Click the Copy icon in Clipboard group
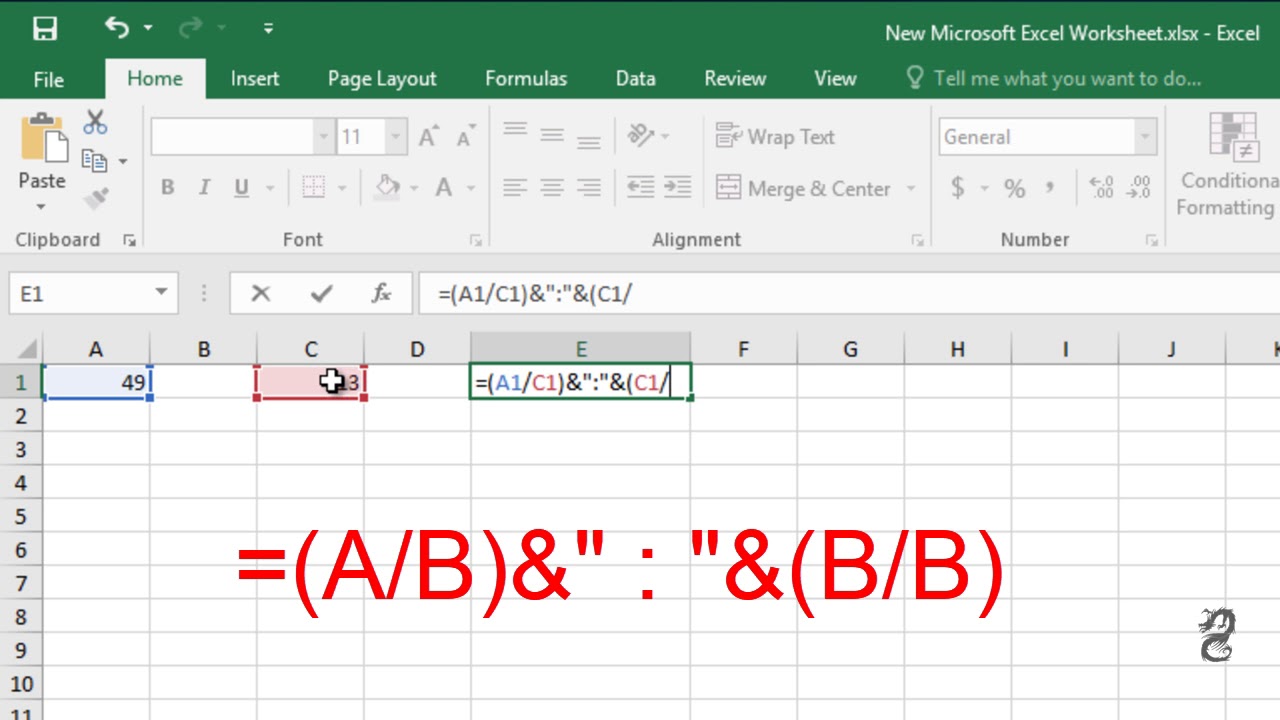Screen dimensions: 1280x720 click(96, 160)
